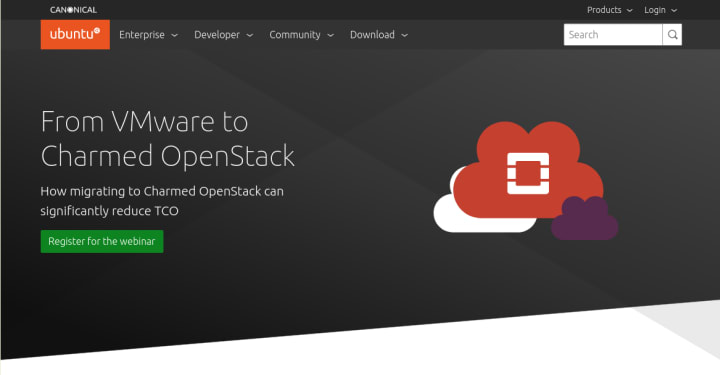Image resolution: width=720 pixels, height=375 pixels.
Task: Click the red OpenStack cloud illustration
Action: (x=528, y=170)
